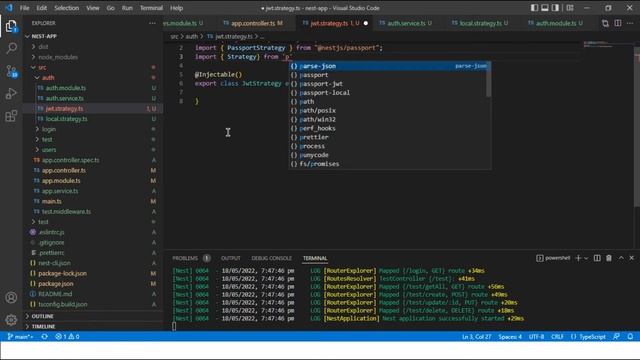Open Customize Layout icon in title bar
640x360 pixels.
(570, 8)
